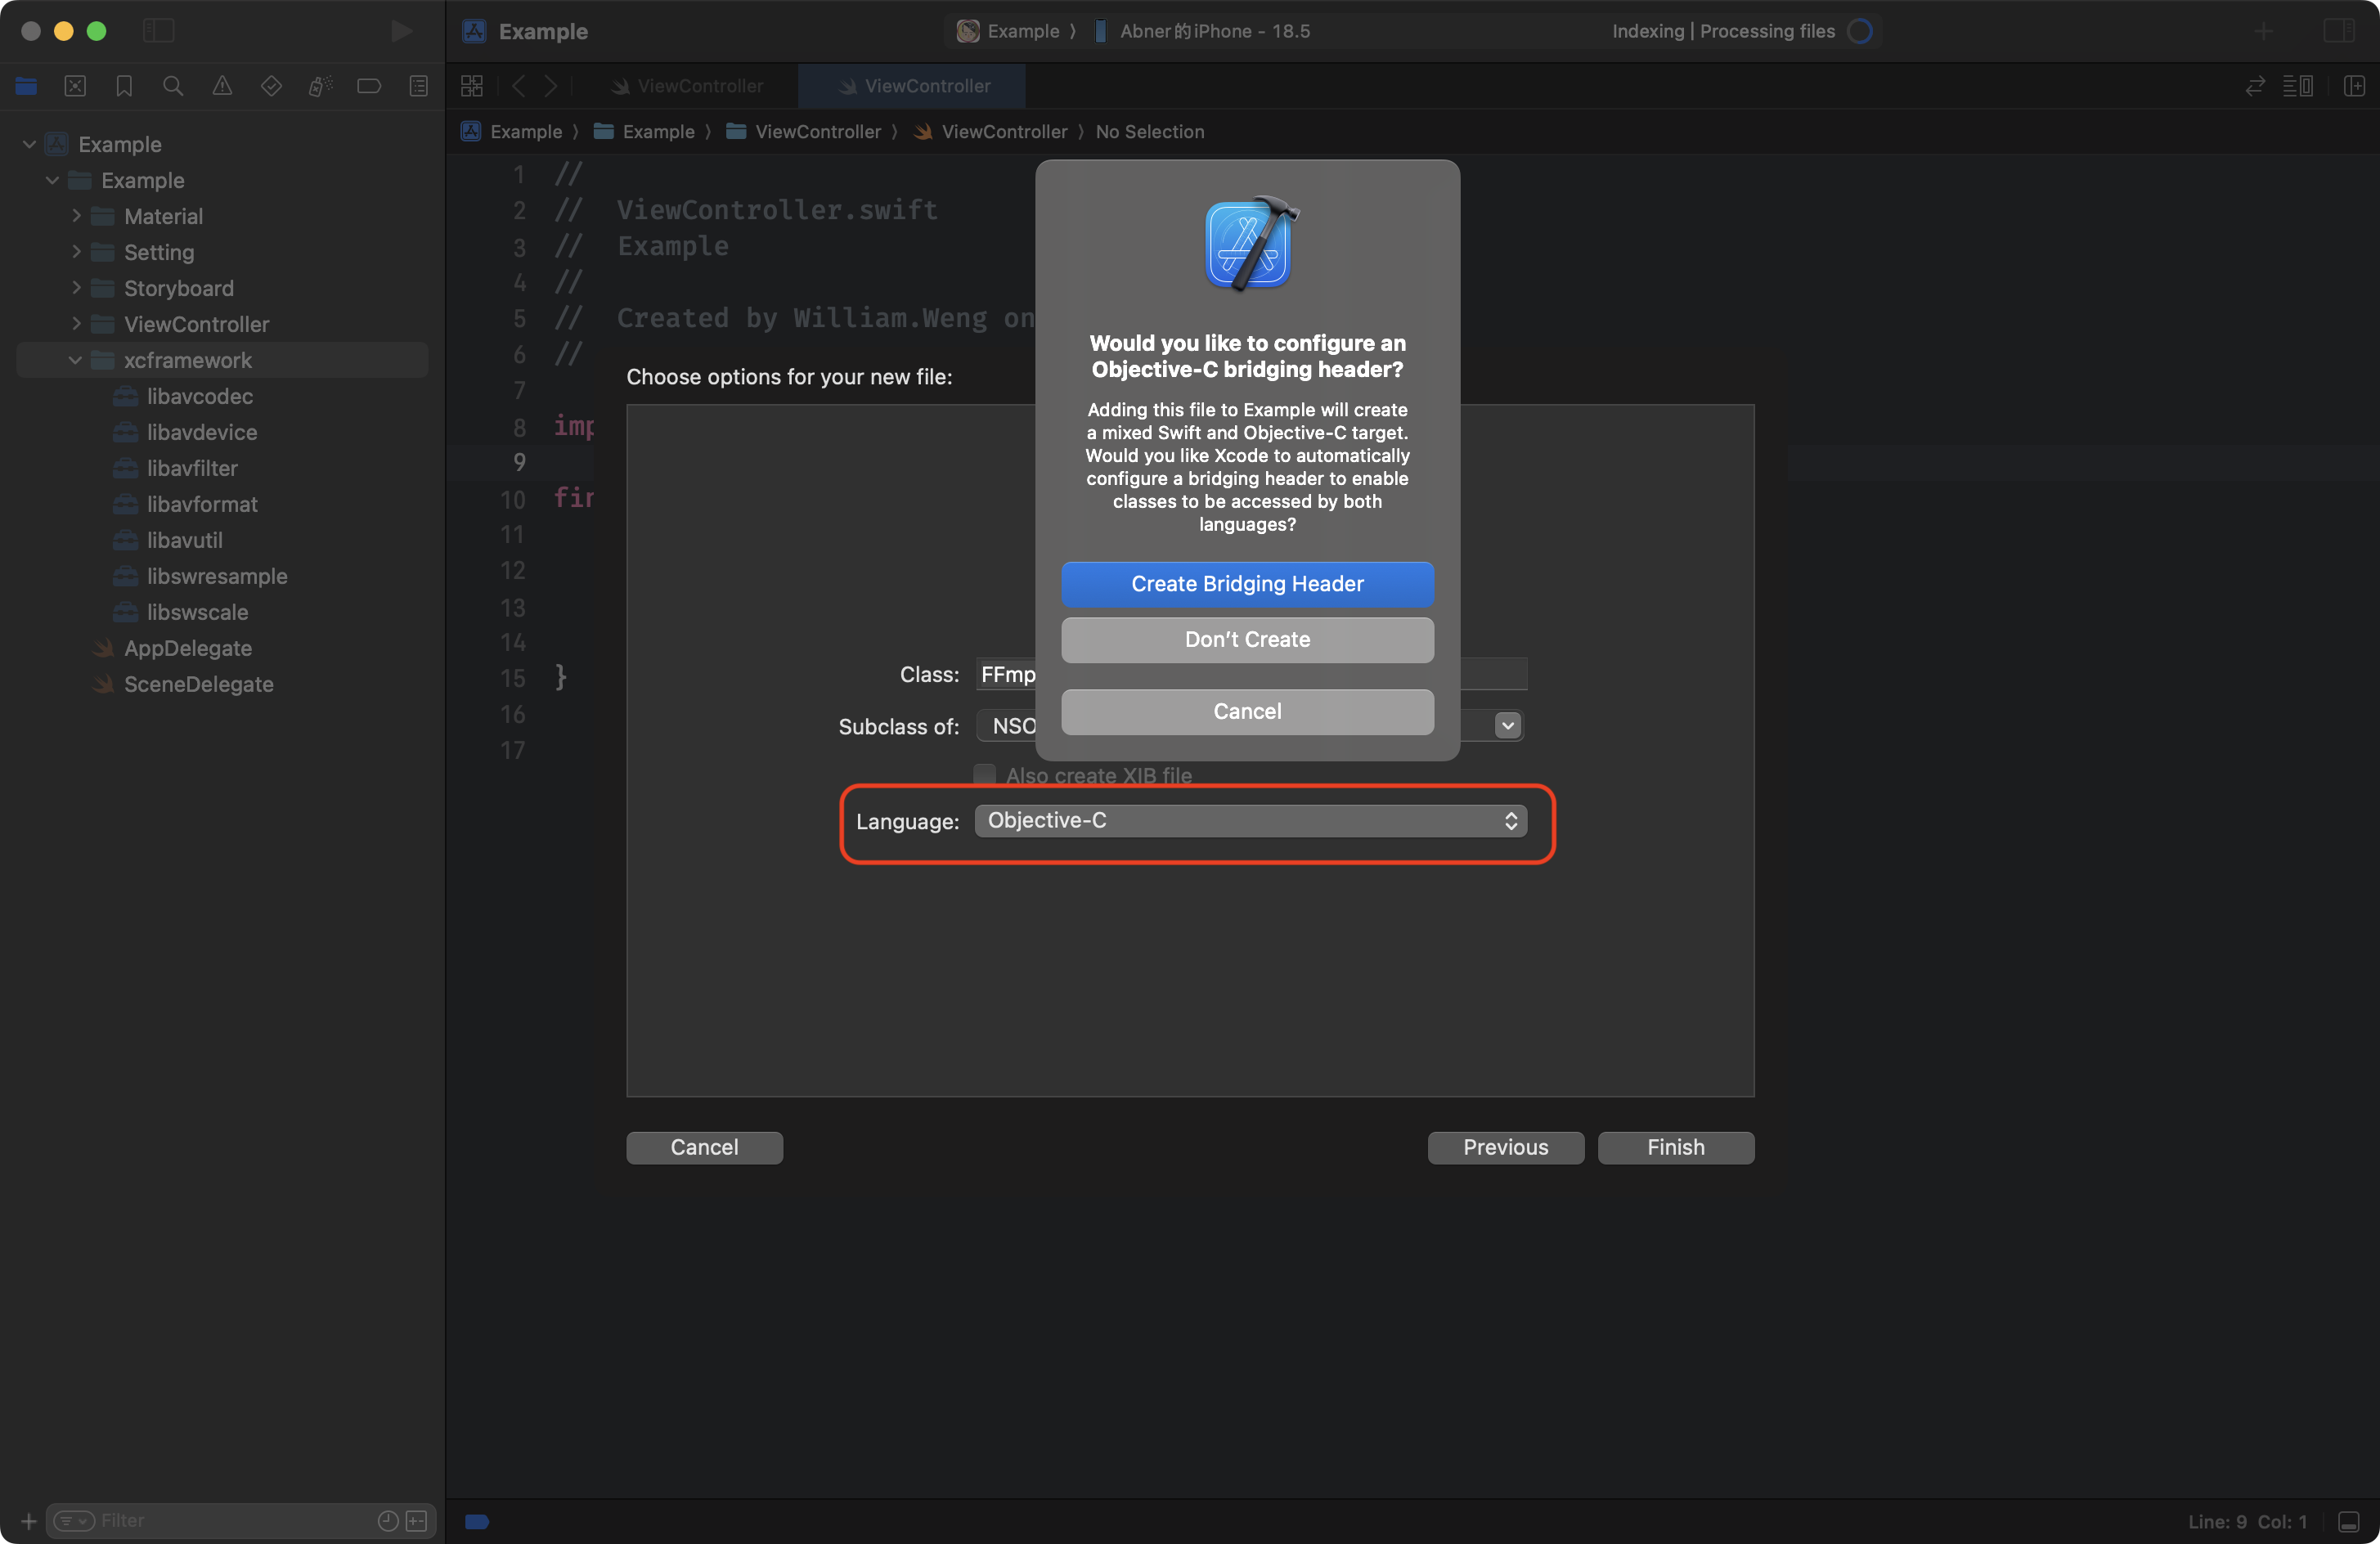Click the Run play button
The width and height of the screenshot is (2380, 1544).
pyautogui.click(x=401, y=31)
